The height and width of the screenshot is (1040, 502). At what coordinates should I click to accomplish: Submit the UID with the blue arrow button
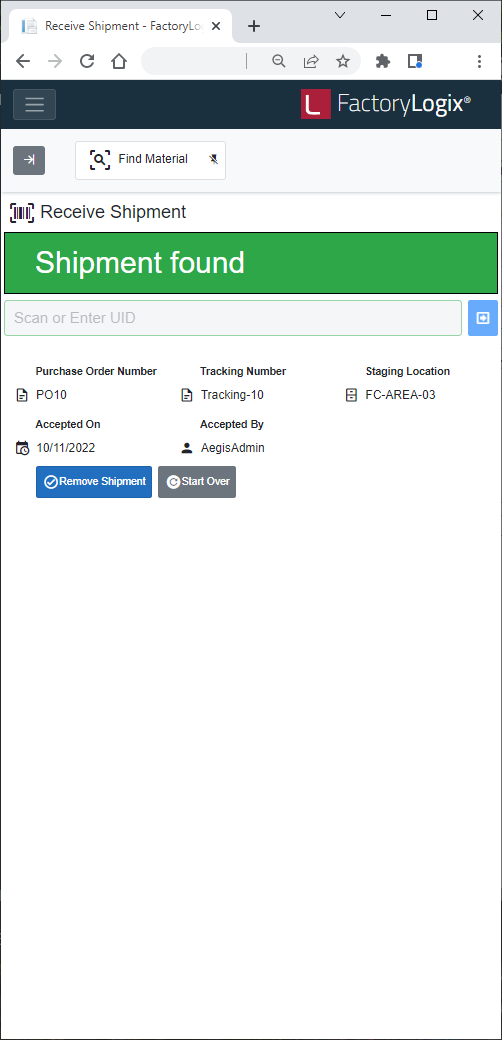click(x=483, y=318)
